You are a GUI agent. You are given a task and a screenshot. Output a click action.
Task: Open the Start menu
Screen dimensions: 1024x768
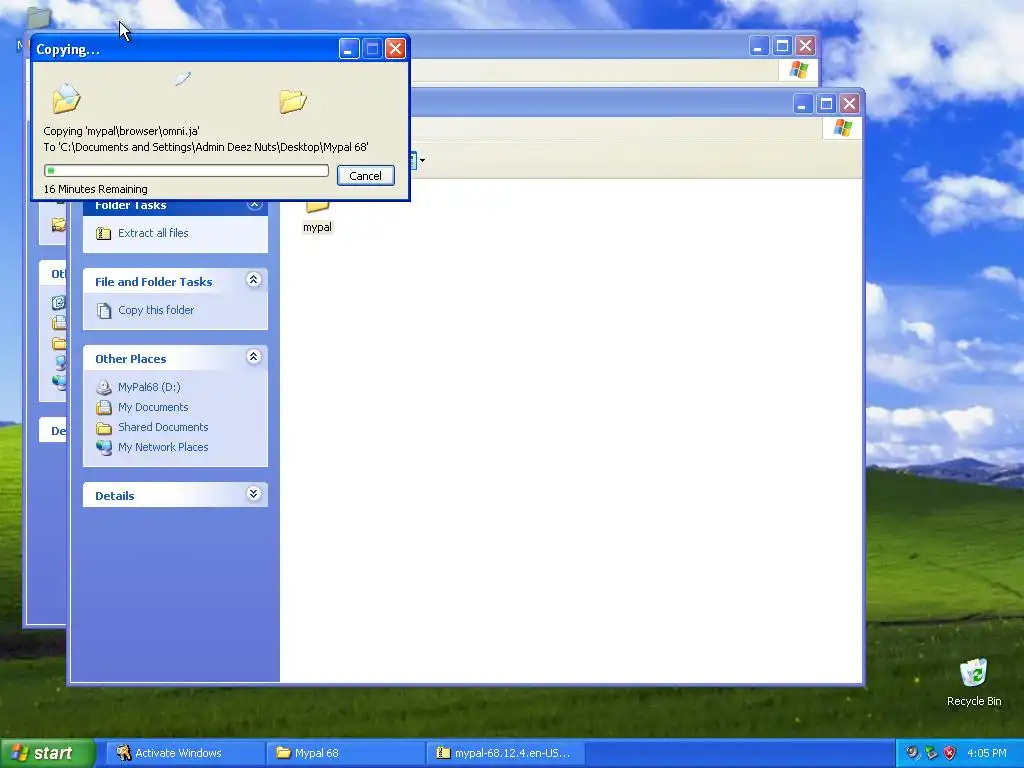[47, 753]
